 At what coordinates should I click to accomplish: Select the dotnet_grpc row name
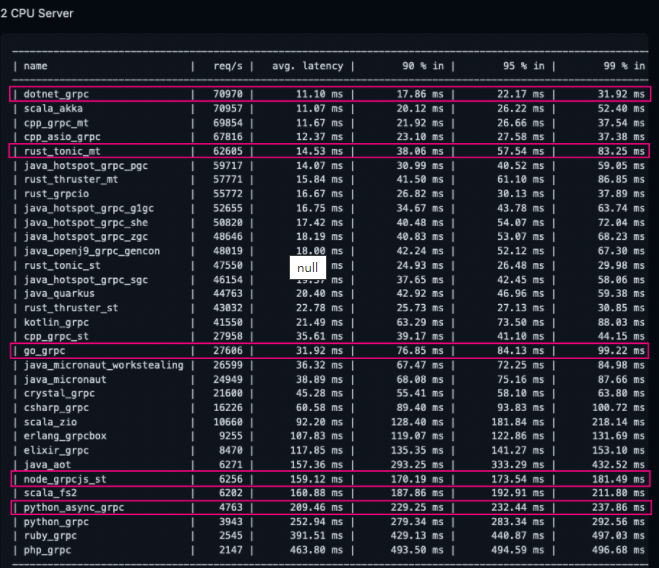pyautogui.click(x=56, y=94)
